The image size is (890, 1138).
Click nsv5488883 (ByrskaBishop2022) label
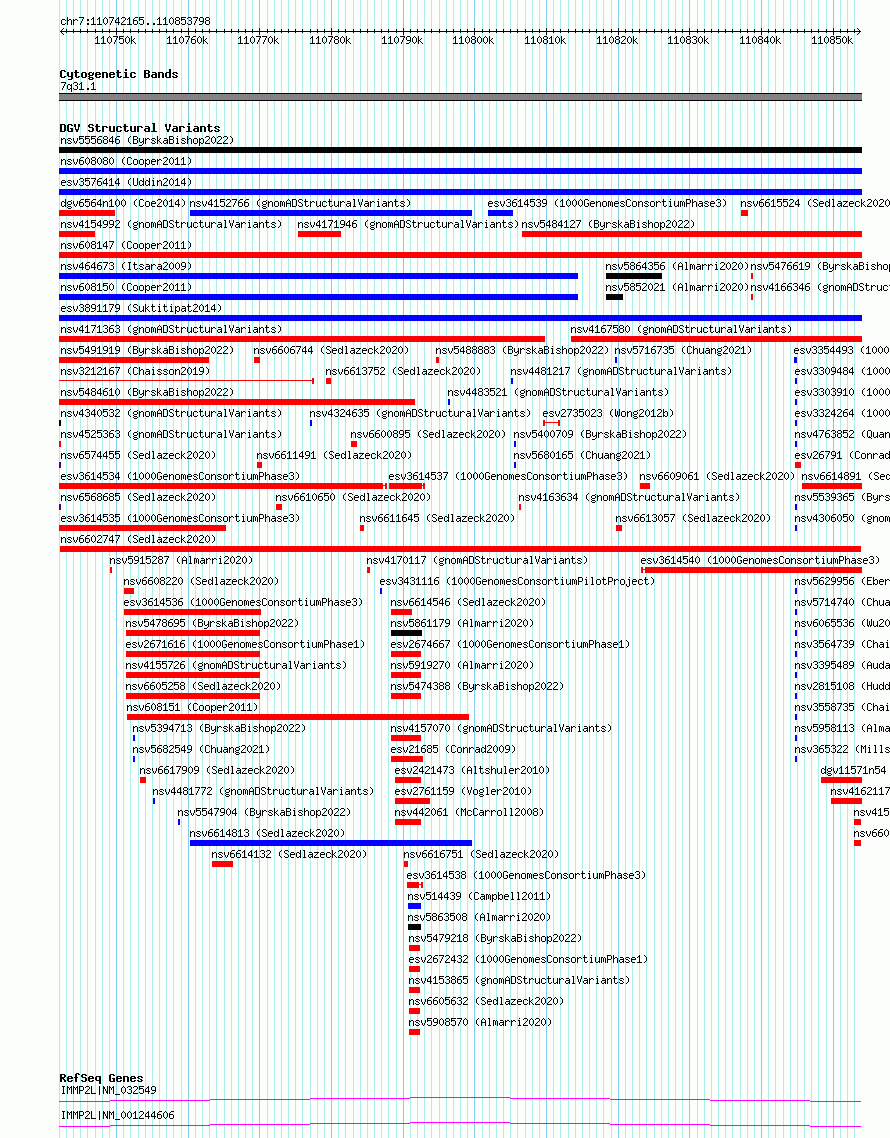522,351
